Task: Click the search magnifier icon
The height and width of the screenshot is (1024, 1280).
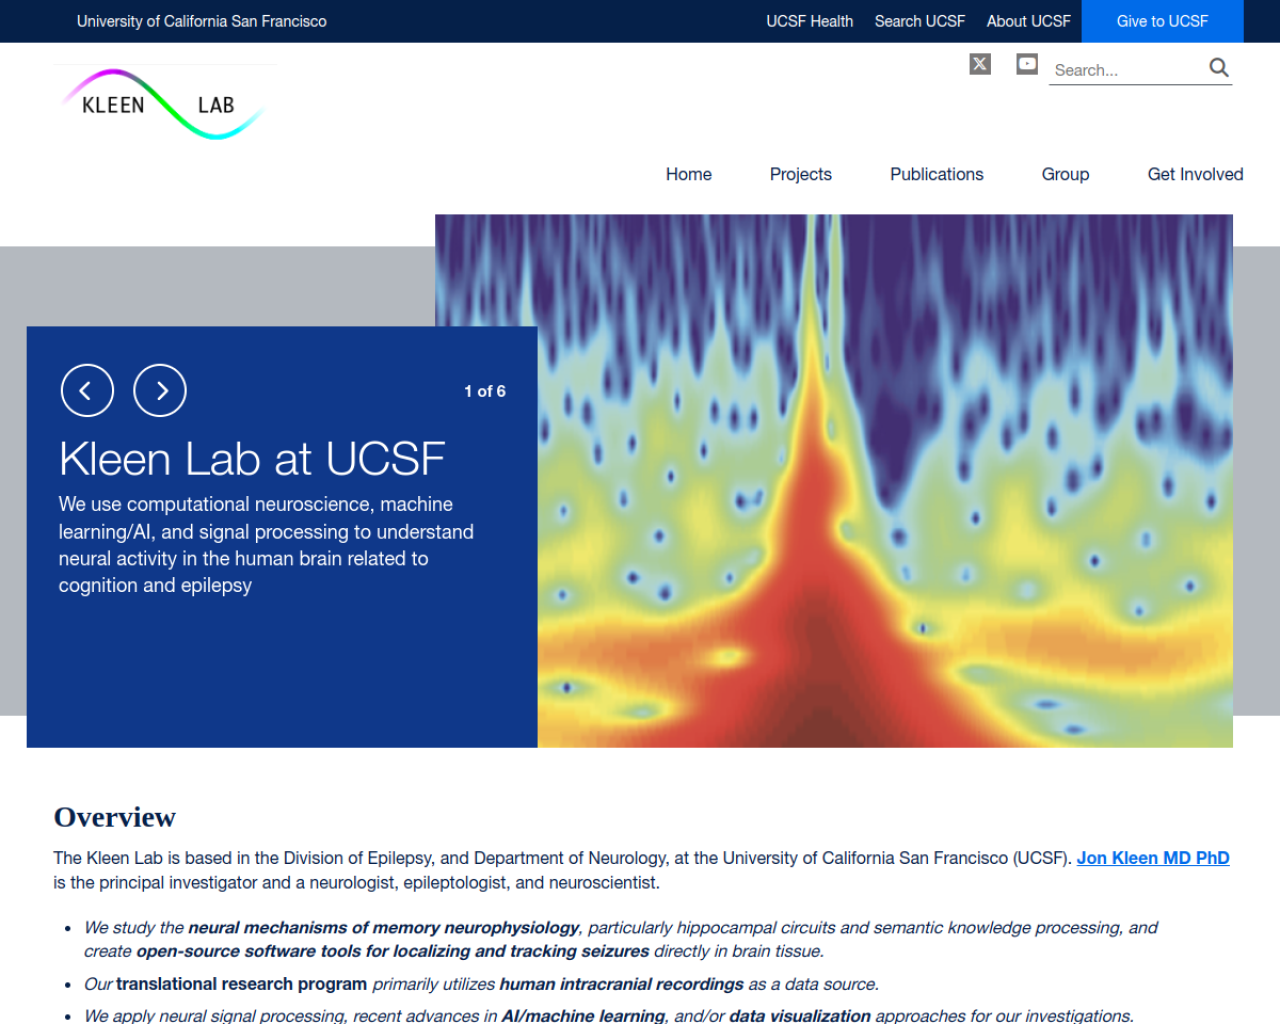Action: click(1219, 68)
